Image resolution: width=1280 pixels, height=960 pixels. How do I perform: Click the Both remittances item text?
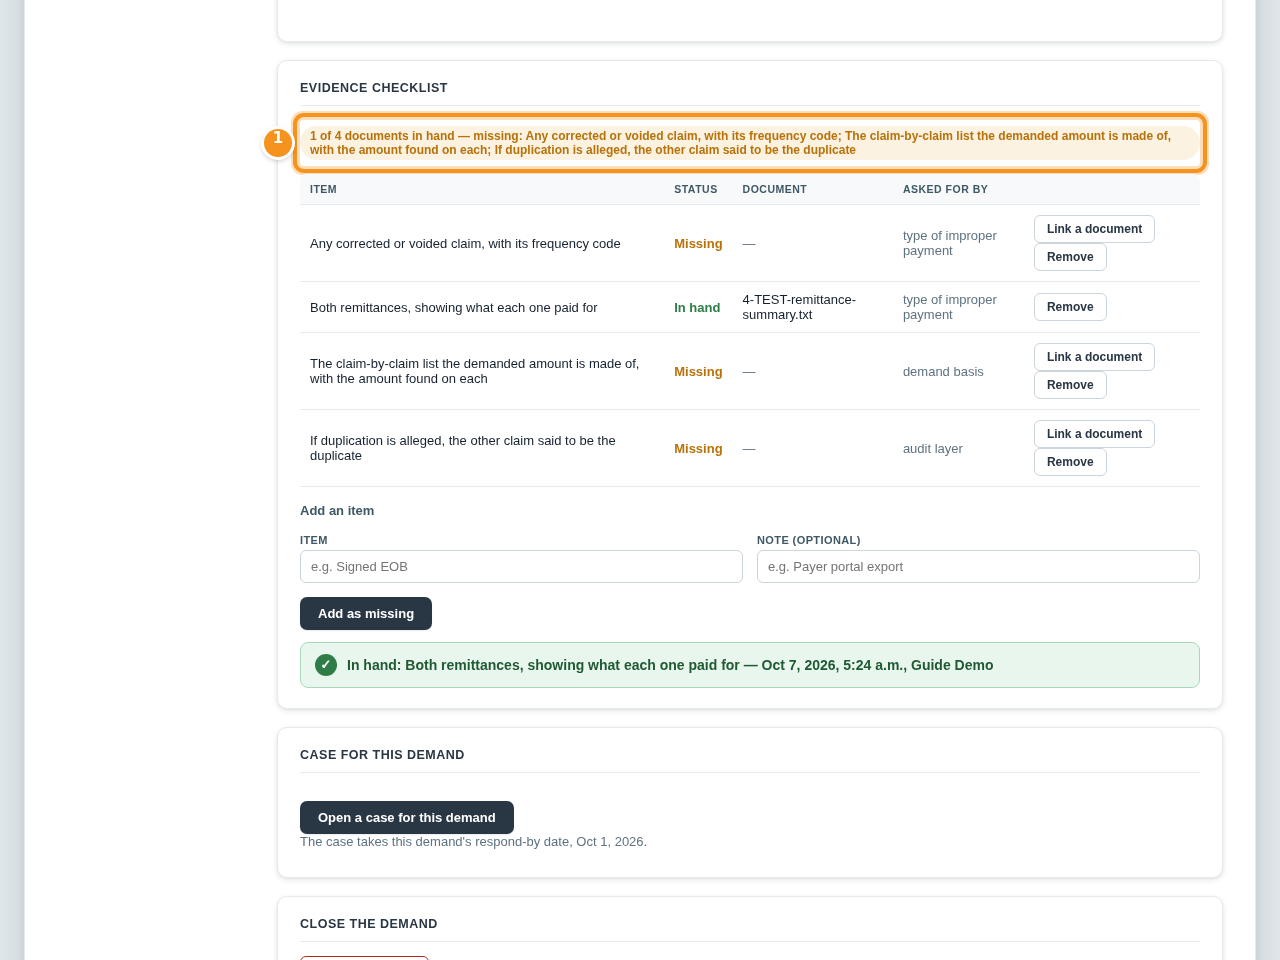tap(454, 308)
